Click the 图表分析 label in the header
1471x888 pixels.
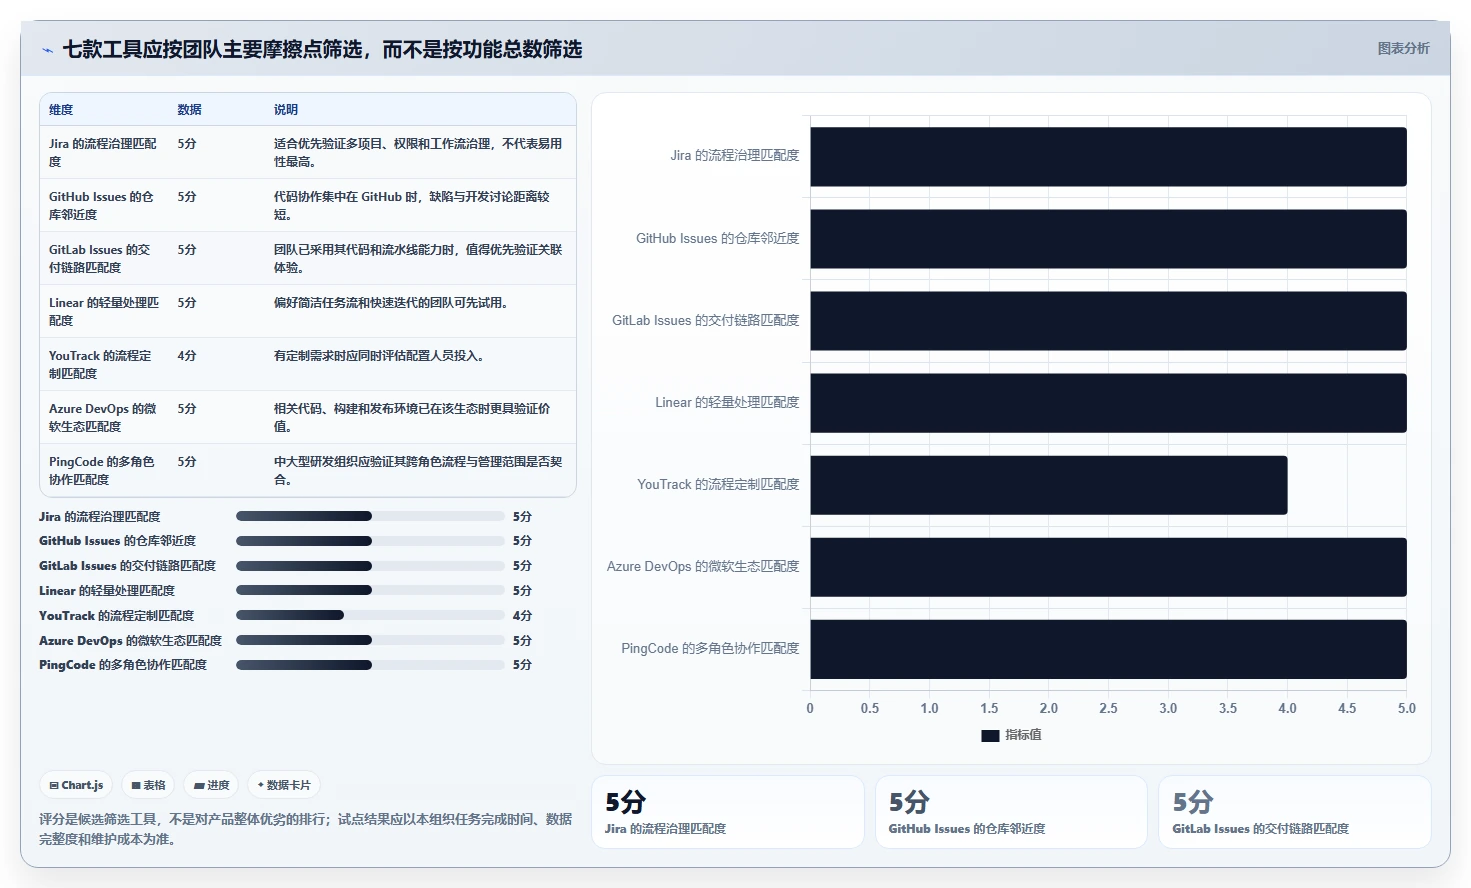coord(1403,48)
